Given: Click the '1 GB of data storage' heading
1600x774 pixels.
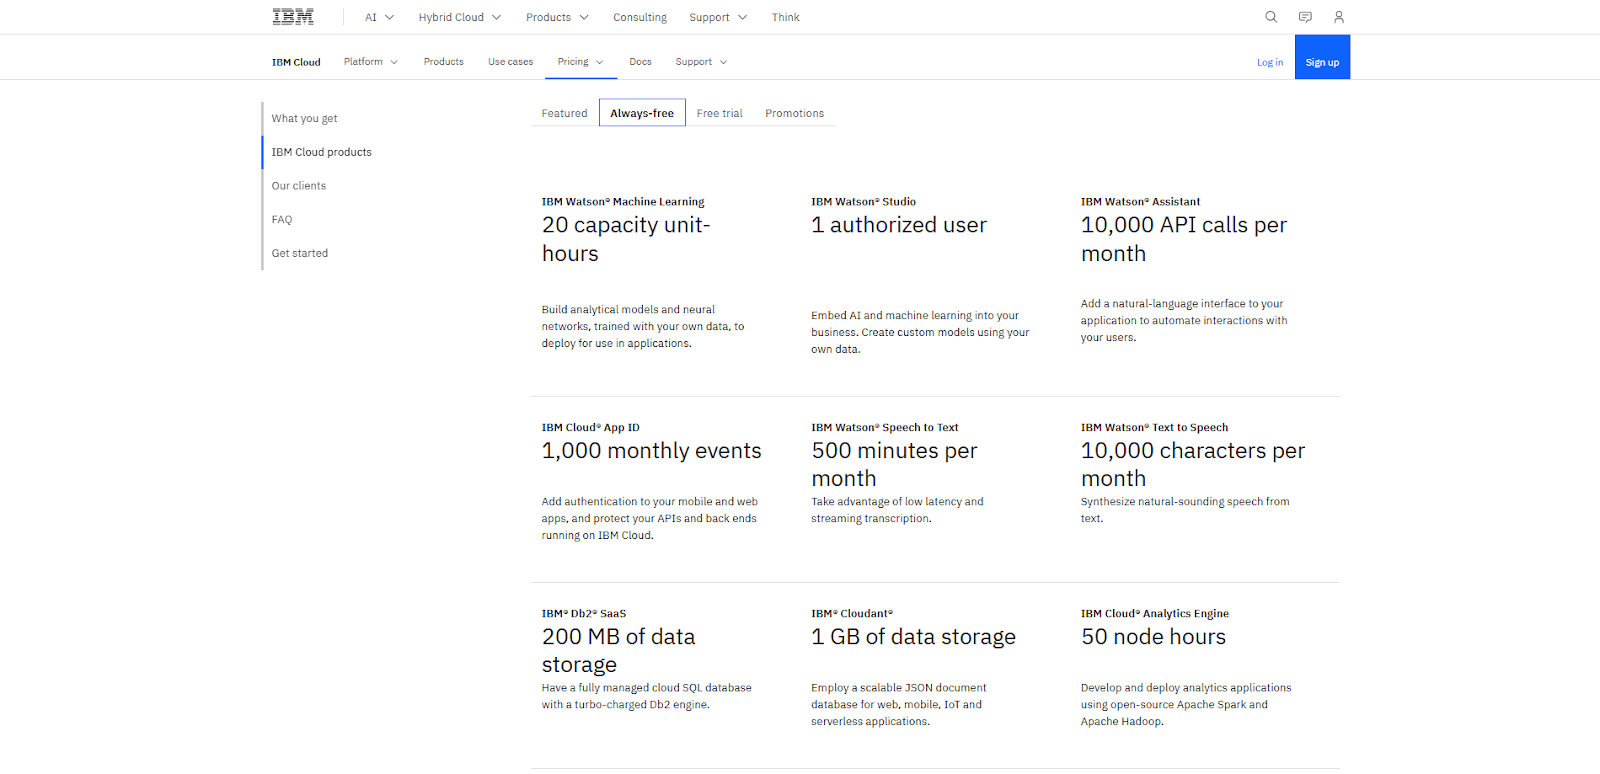Looking at the screenshot, I should coord(913,637).
